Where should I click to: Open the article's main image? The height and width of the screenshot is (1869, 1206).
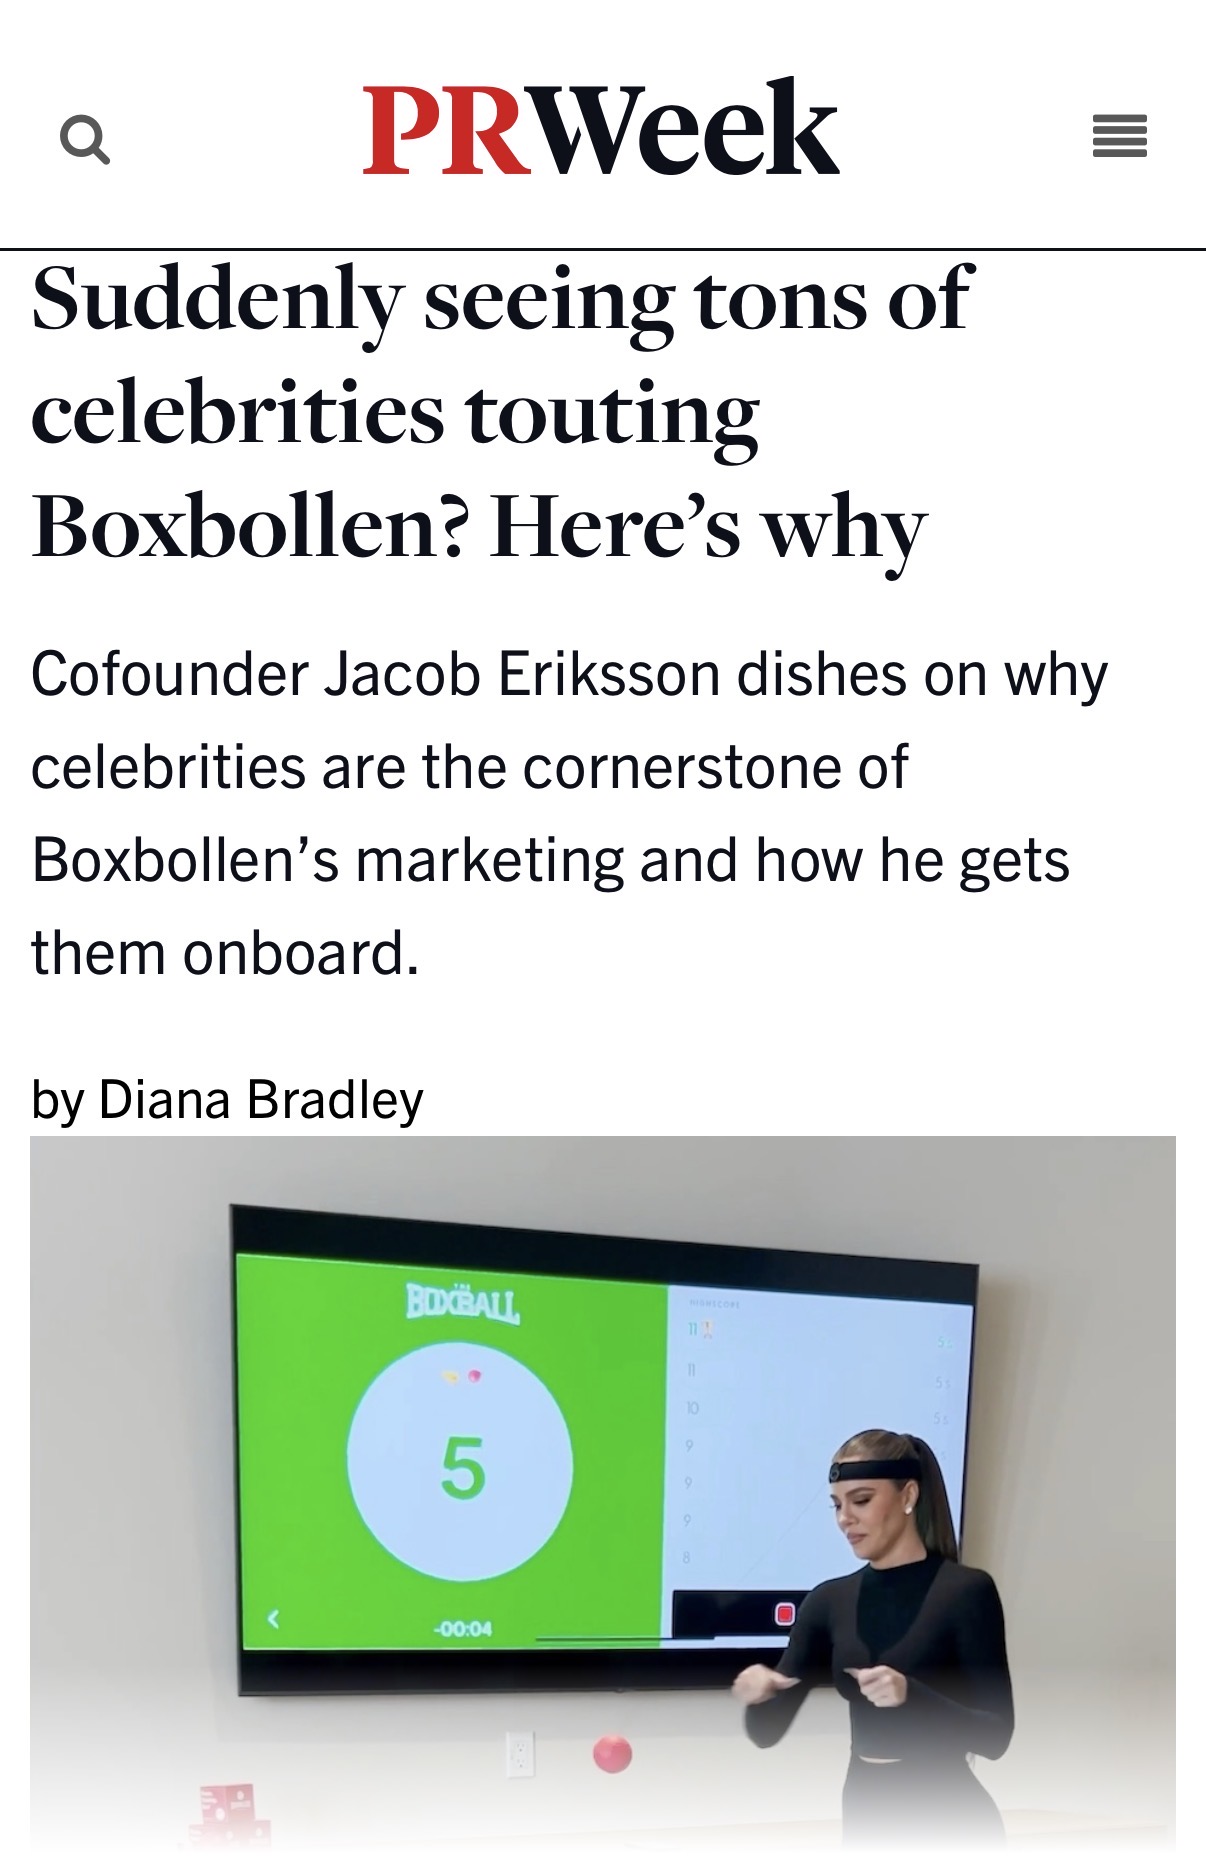click(x=603, y=1492)
